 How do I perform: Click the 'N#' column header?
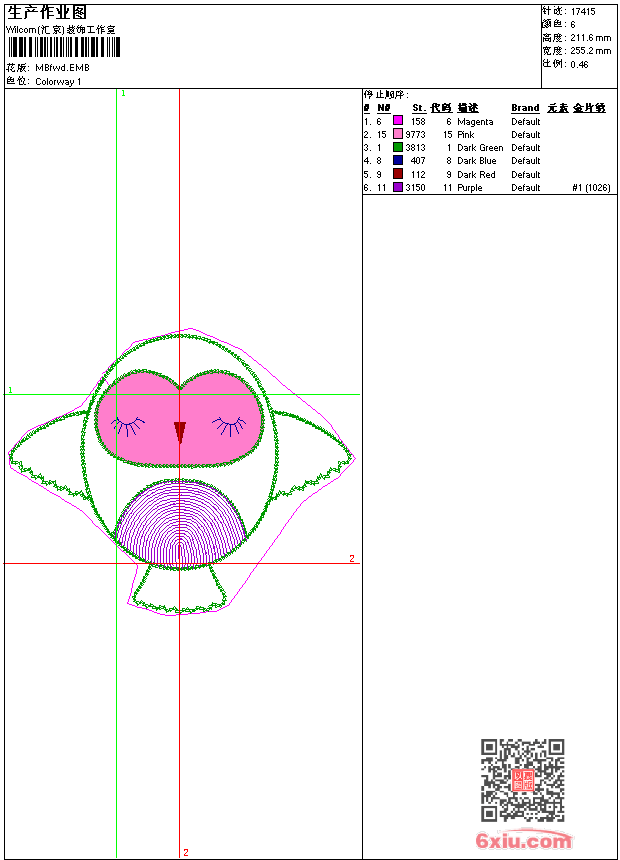[x=384, y=108]
